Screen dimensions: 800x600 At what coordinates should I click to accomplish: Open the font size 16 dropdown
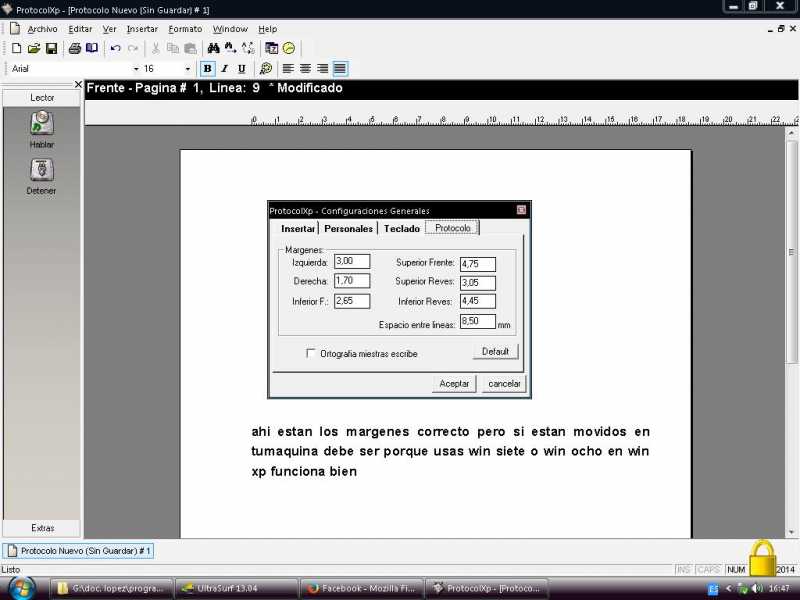(x=187, y=68)
